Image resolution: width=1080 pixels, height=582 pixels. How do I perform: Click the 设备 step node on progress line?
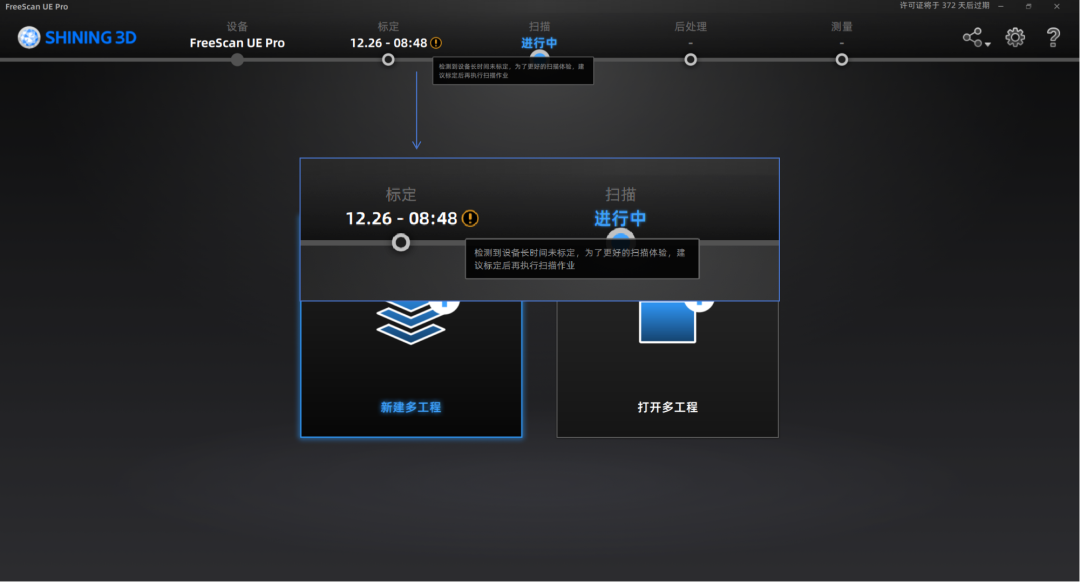(237, 60)
